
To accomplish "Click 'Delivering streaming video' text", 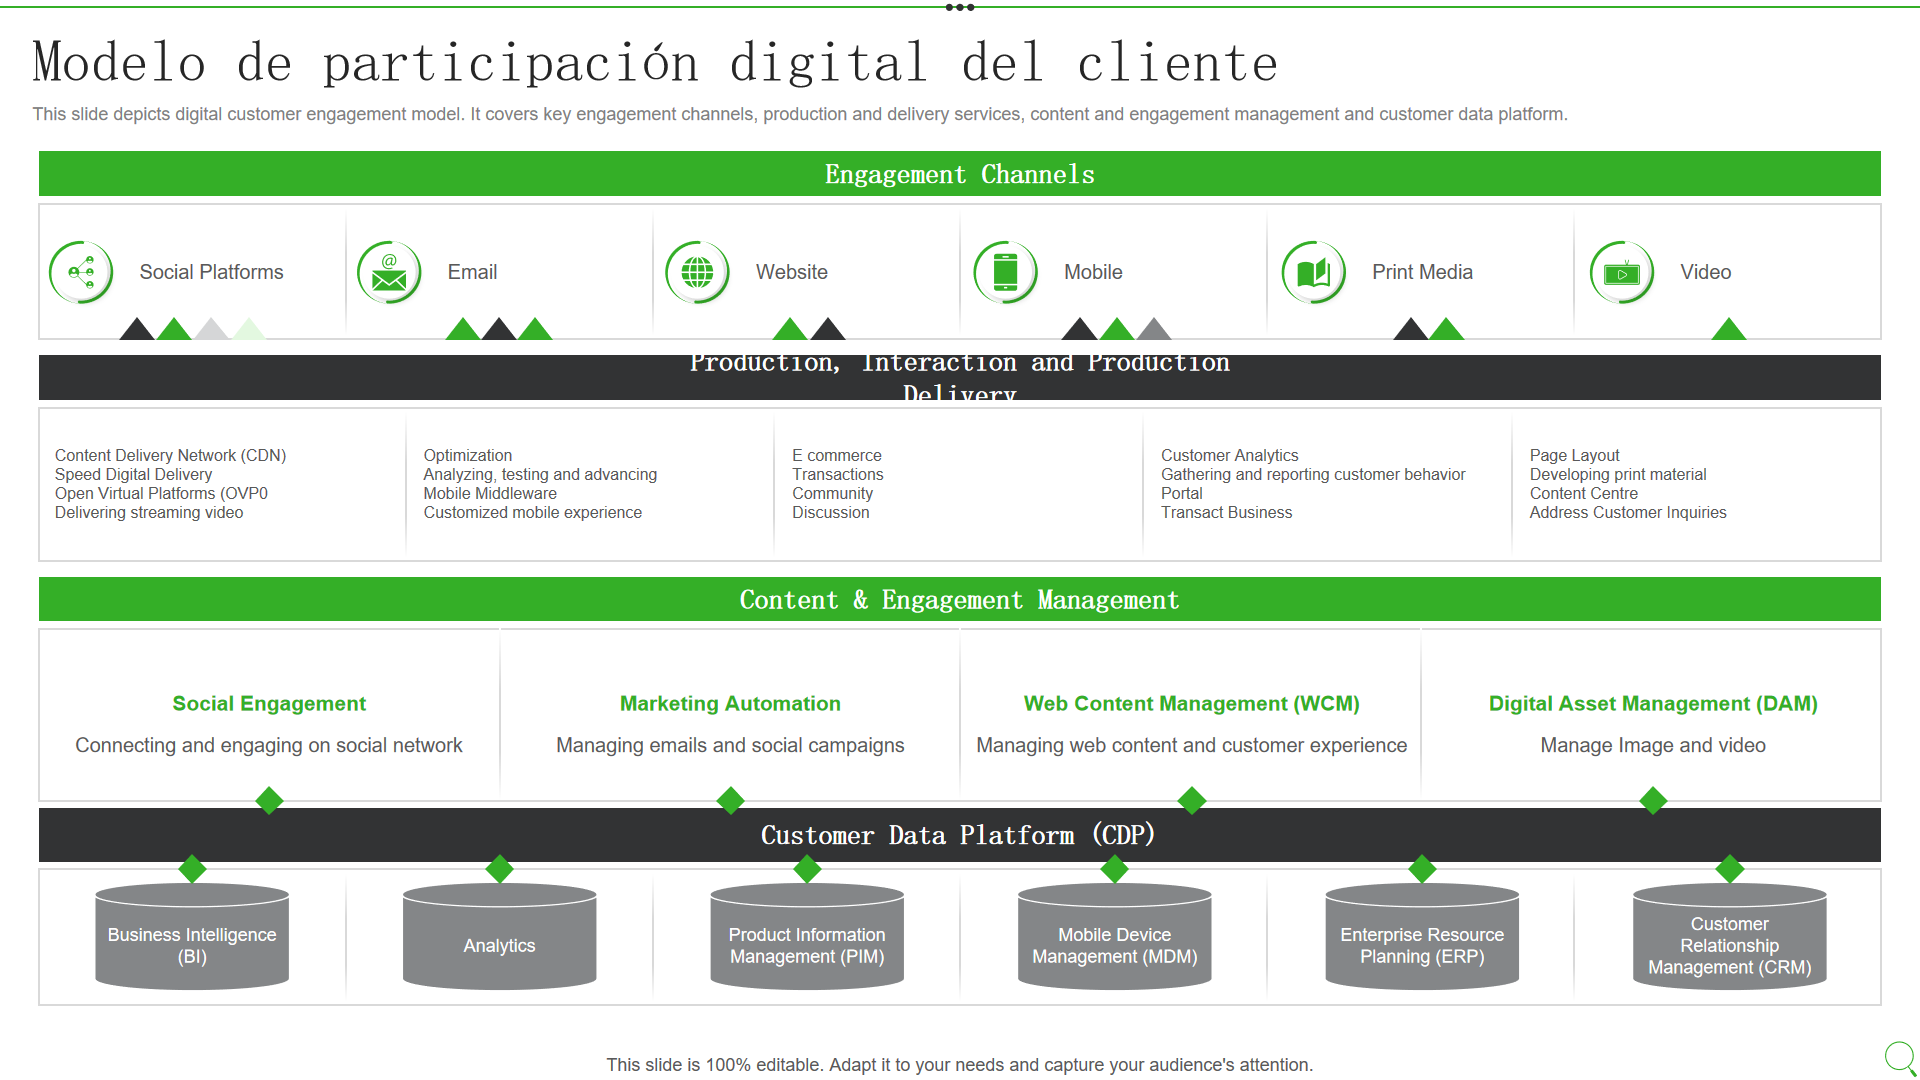I will pyautogui.click(x=149, y=512).
